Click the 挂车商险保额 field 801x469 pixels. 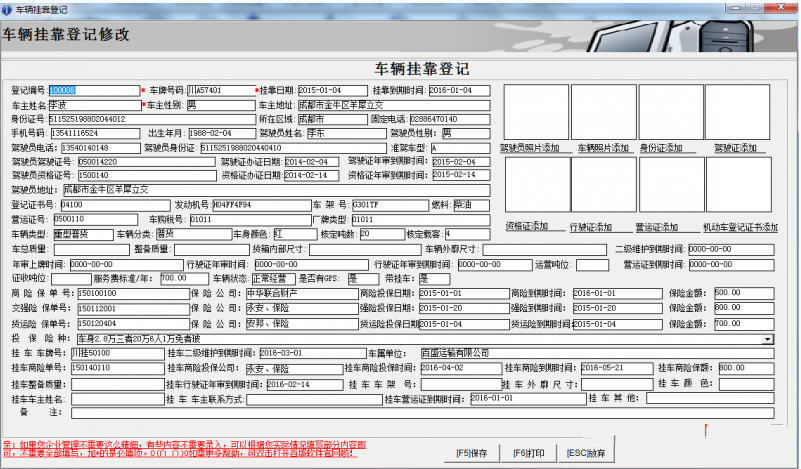[x=746, y=368]
